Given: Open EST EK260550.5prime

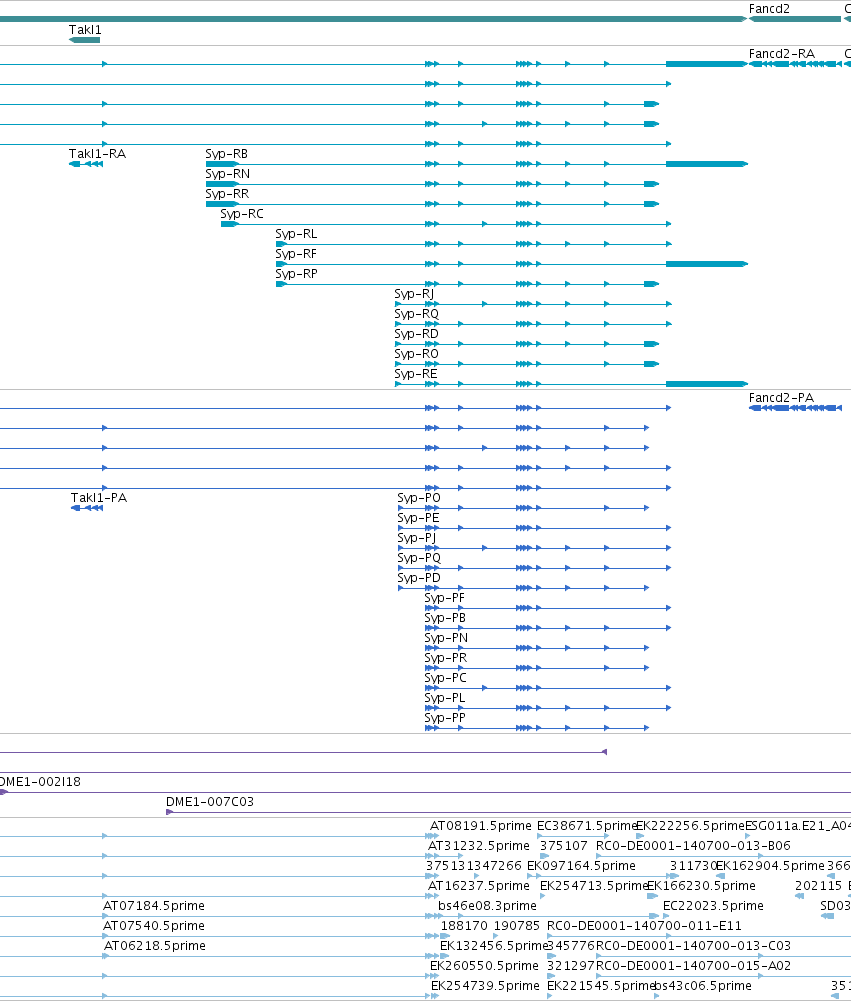Looking at the screenshot, I should (485, 966).
